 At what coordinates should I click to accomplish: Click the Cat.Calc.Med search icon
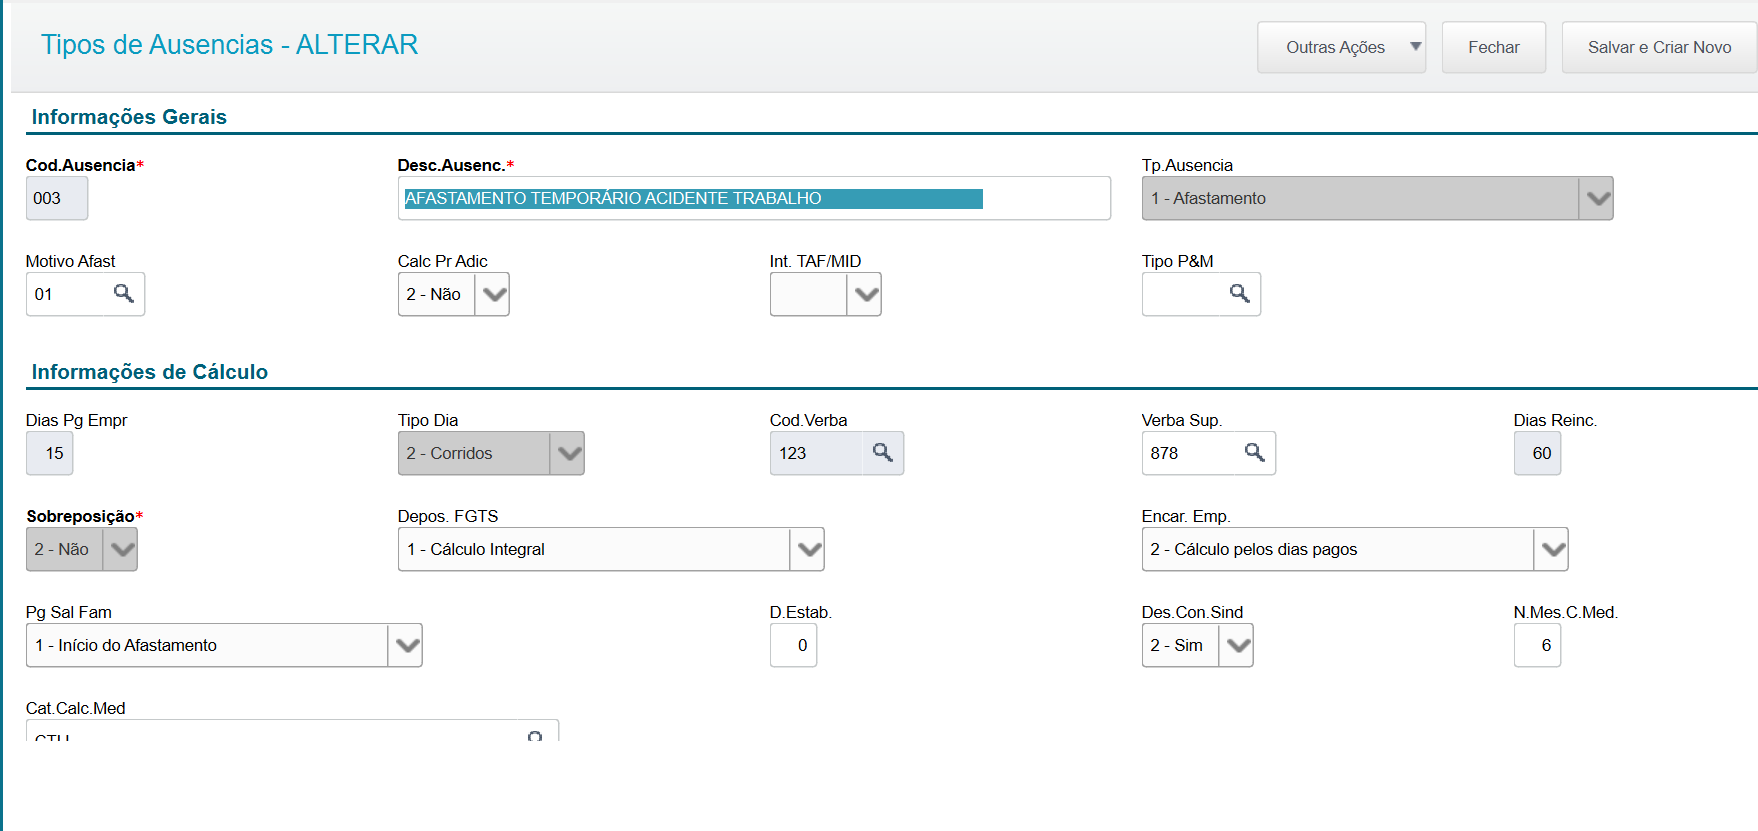click(535, 736)
